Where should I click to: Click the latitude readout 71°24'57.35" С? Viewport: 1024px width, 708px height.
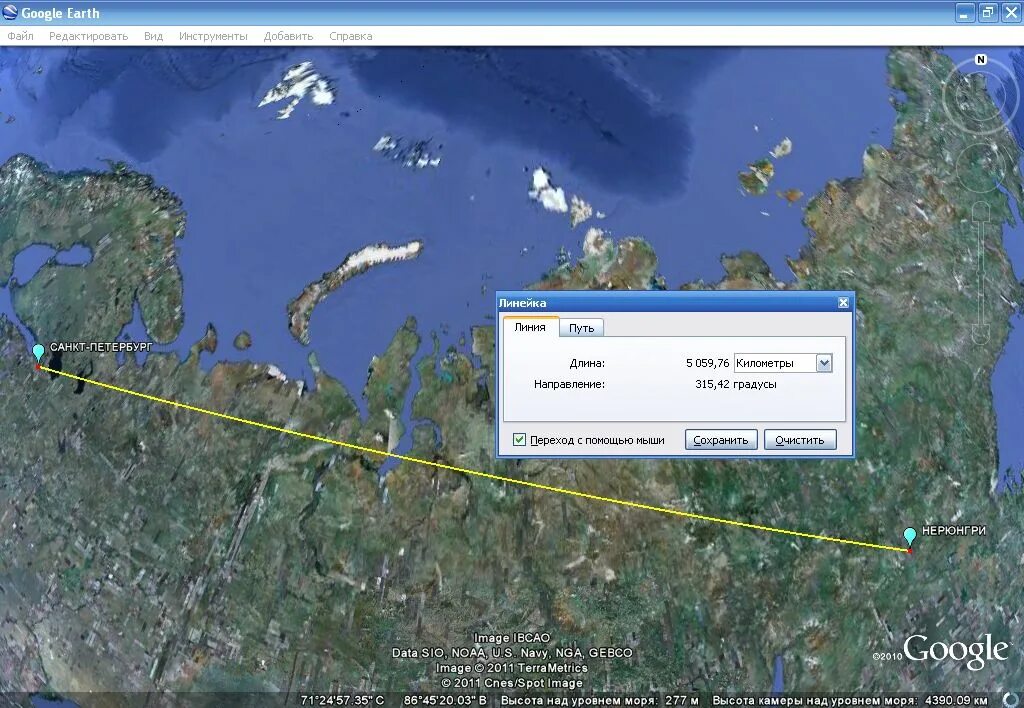pyautogui.click(x=342, y=700)
